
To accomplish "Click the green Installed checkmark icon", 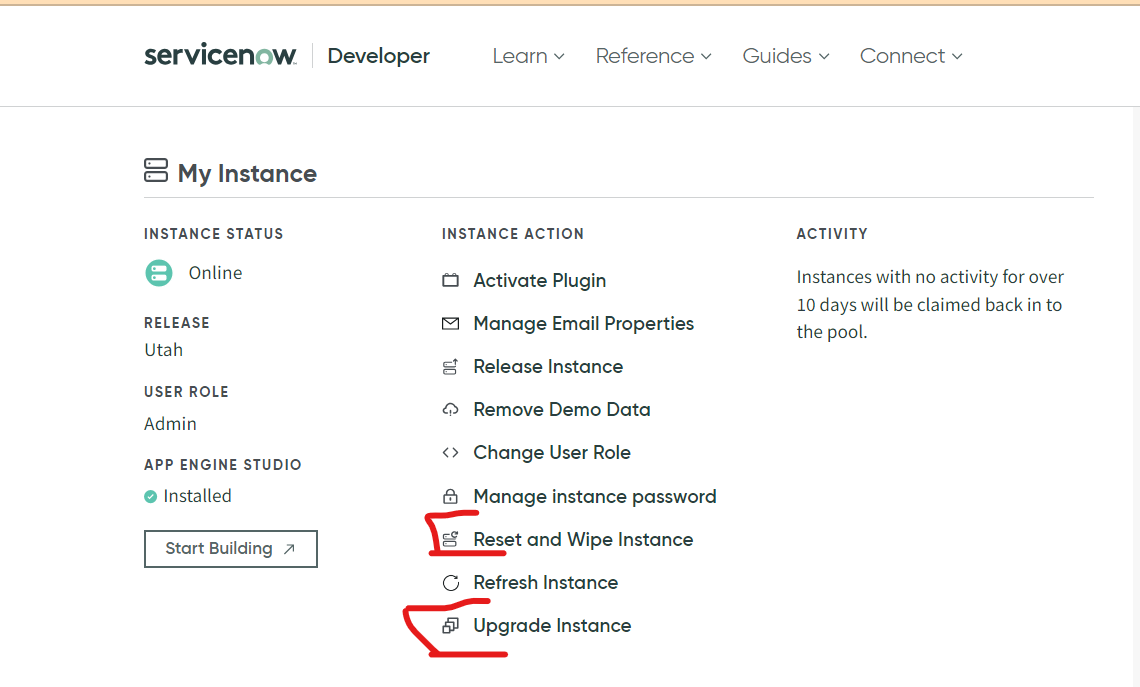I will click(150, 497).
